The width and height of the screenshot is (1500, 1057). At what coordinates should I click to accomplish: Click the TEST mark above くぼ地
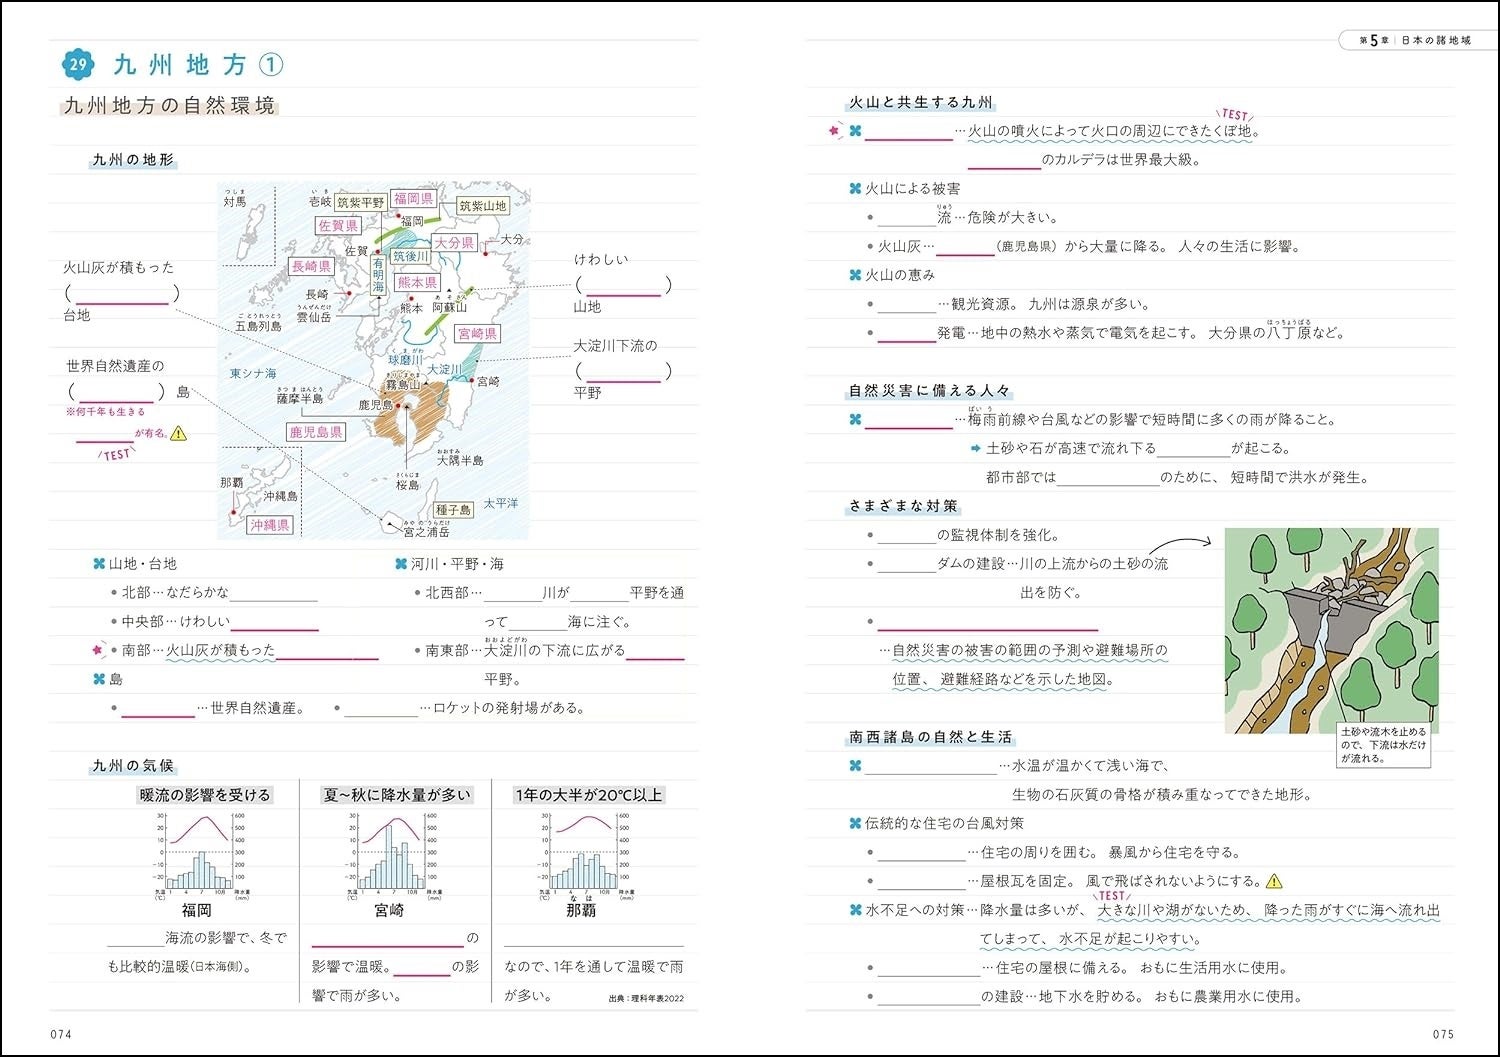pos(1235,114)
